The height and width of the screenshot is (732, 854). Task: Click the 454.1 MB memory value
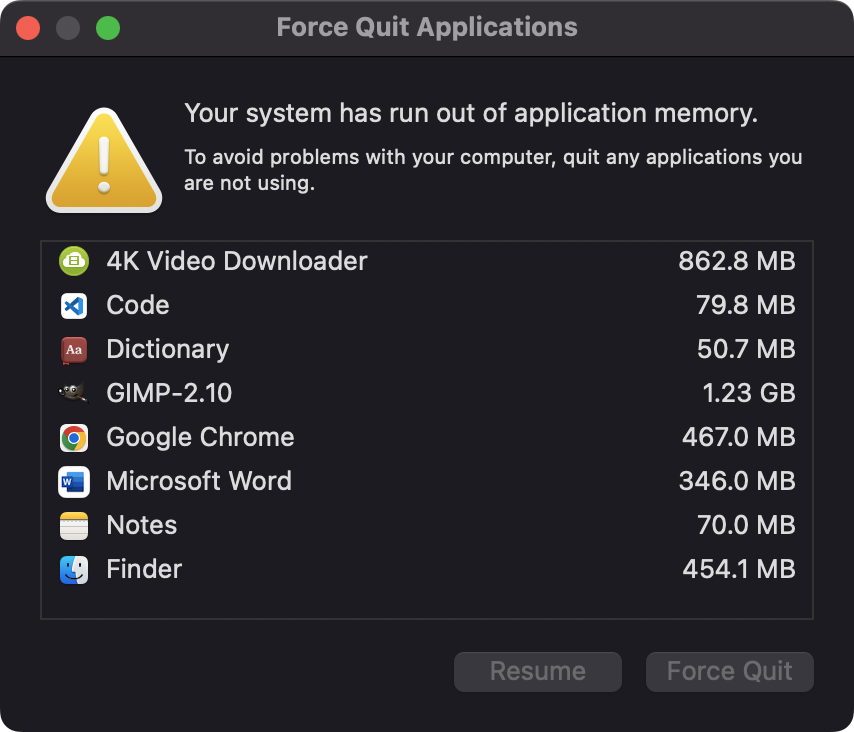pos(739,569)
